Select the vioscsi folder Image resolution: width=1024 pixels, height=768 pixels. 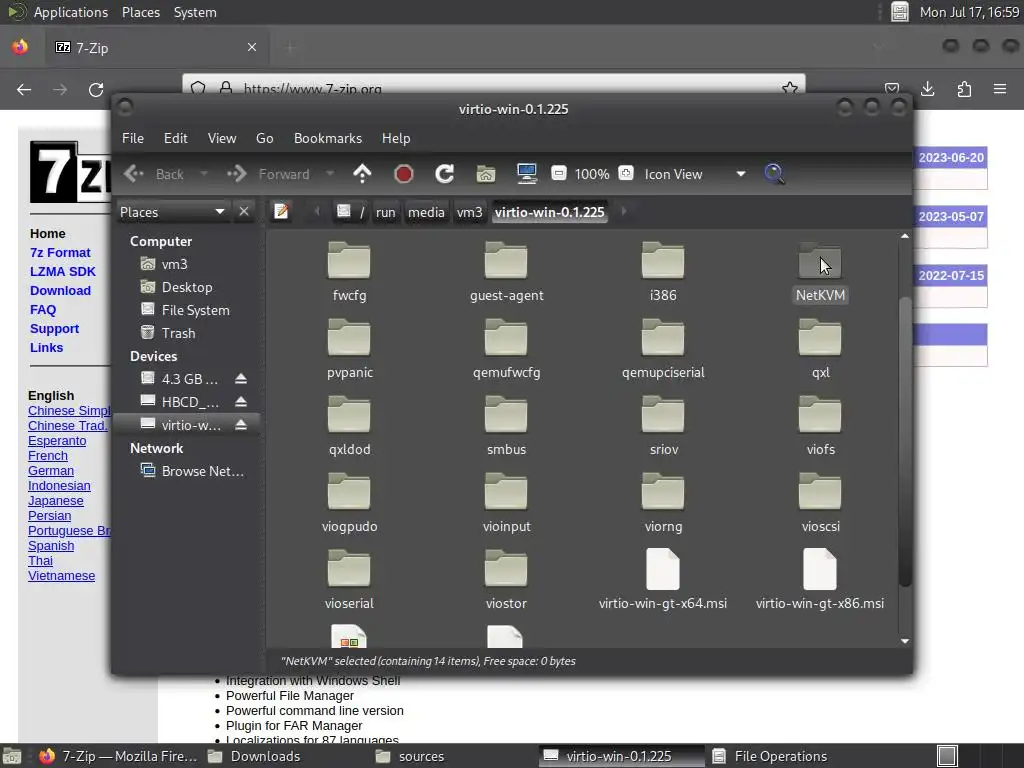[x=820, y=503]
